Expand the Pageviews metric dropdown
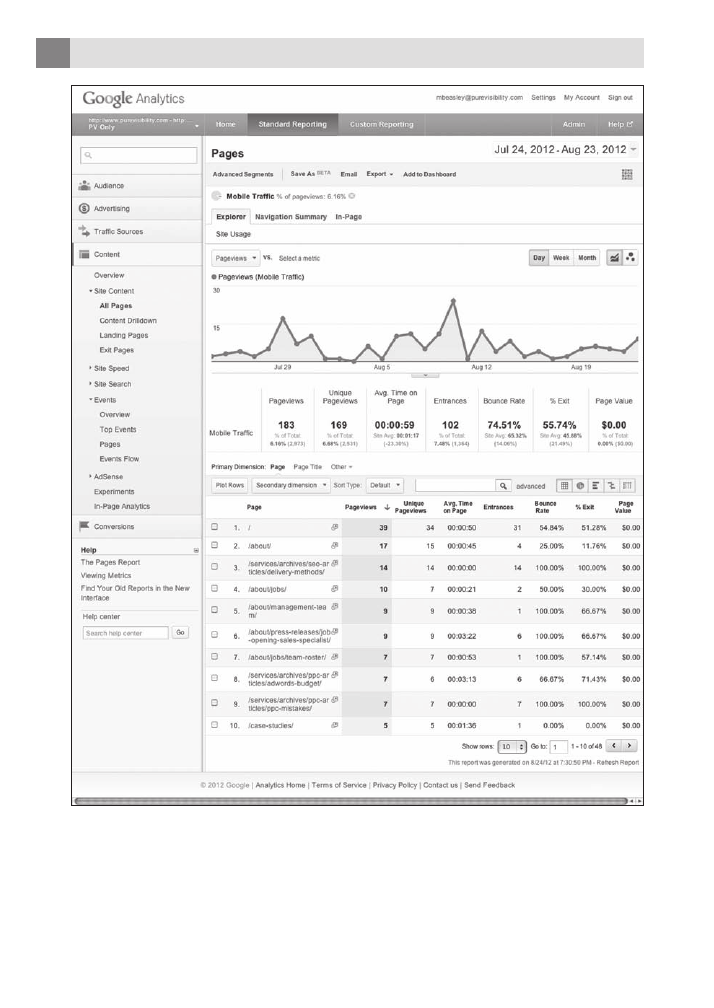Screen dimensions: 714x1008 tap(237, 258)
